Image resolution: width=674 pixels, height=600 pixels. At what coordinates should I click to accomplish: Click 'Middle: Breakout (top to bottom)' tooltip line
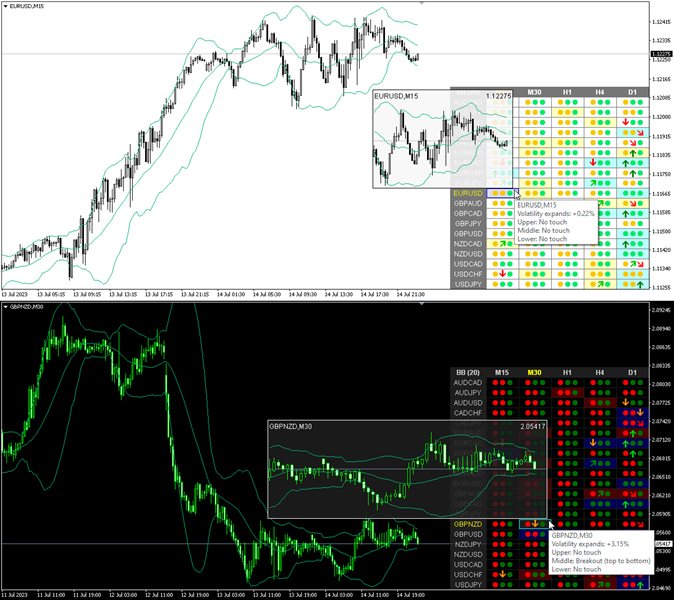[x=601, y=561]
